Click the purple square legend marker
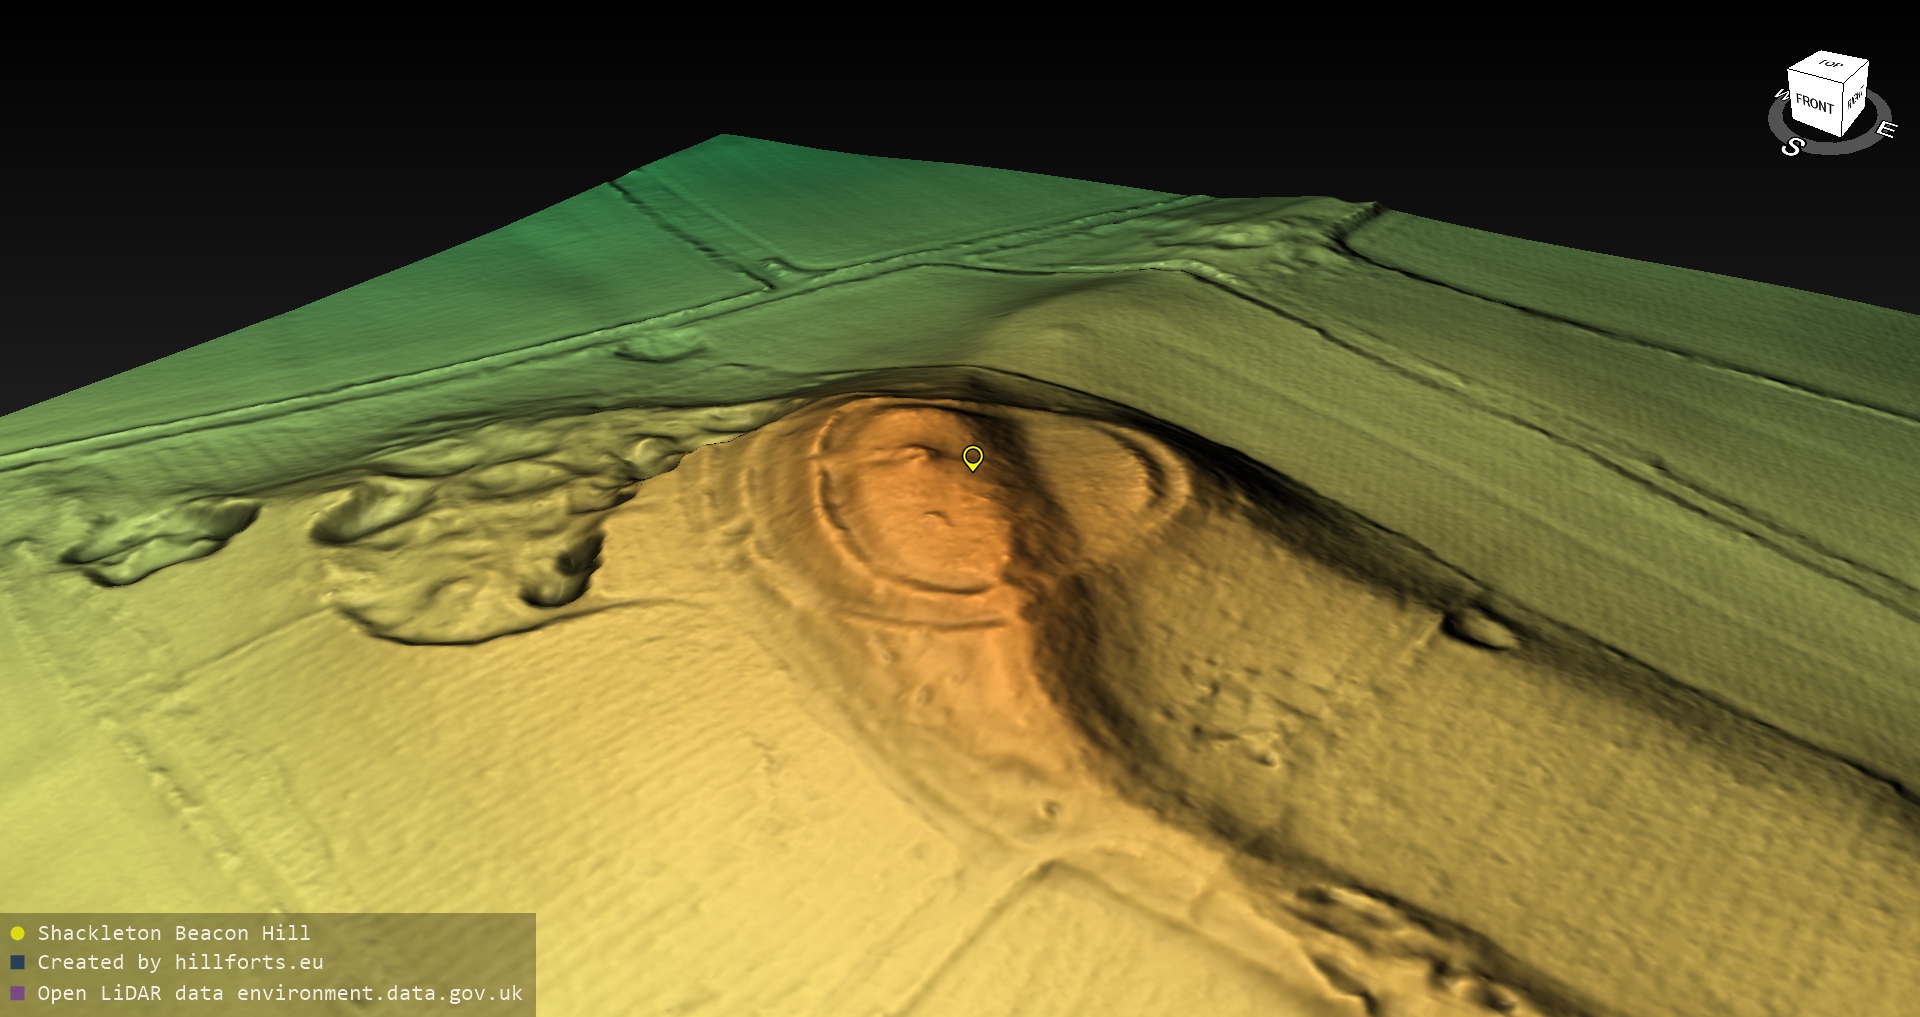The height and width of the screenshot is (1017, 1920). 17,993
